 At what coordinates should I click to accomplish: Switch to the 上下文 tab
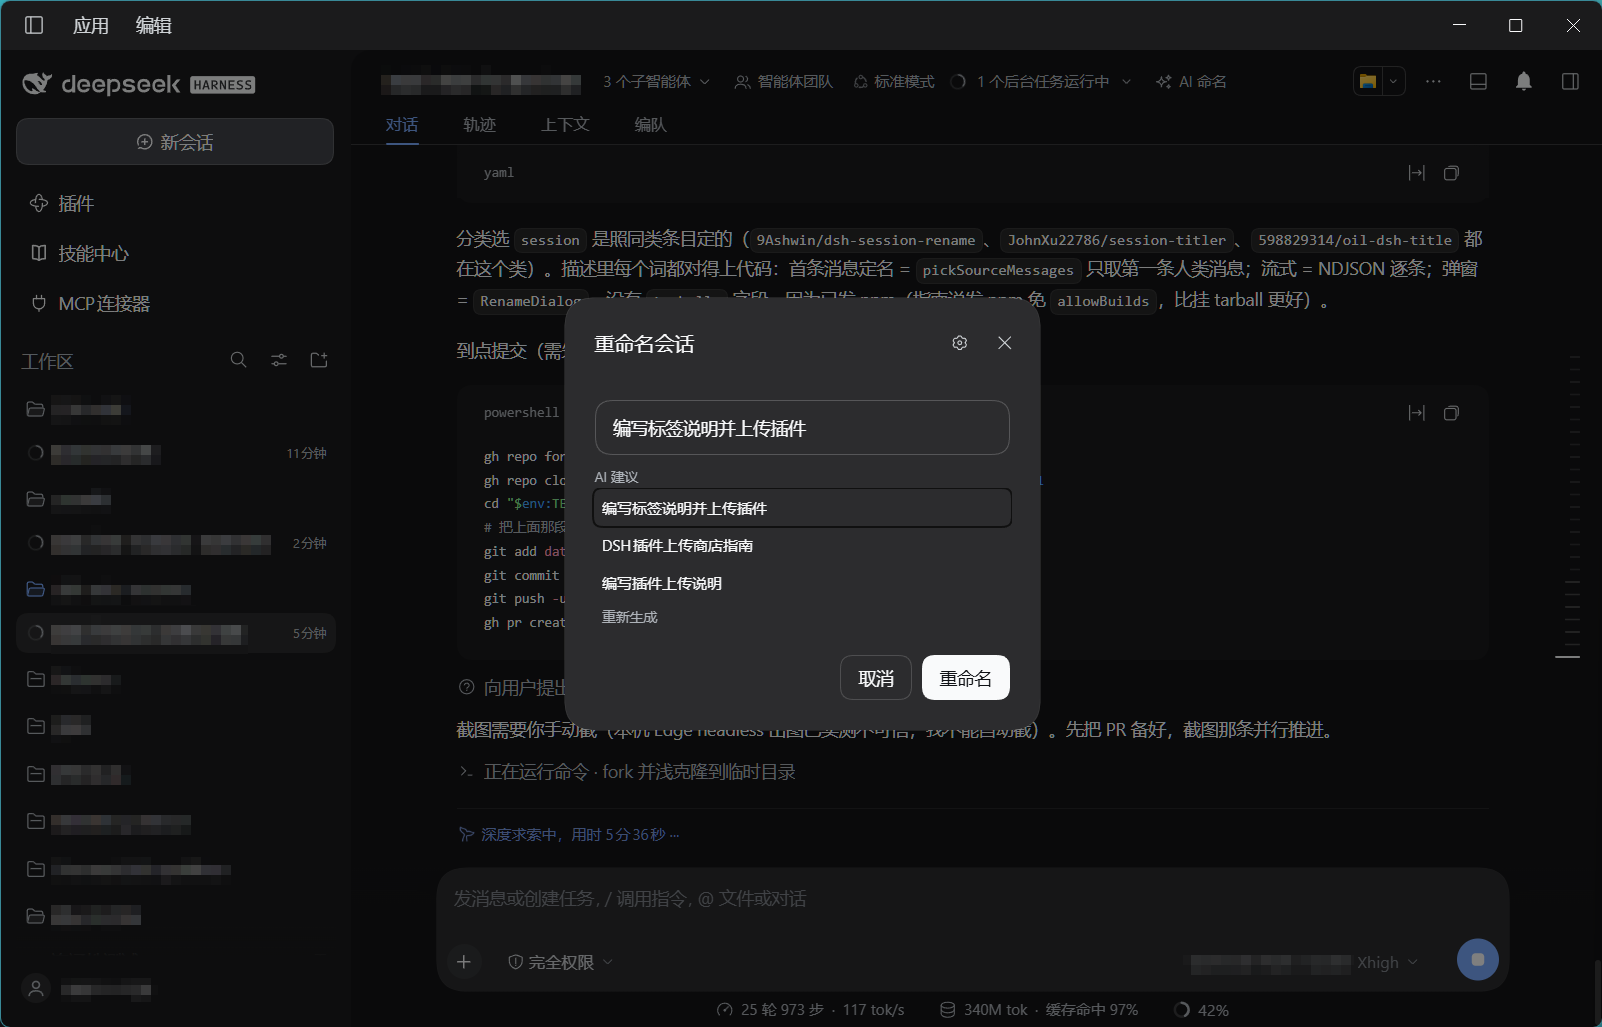pyautogui.click(x=565, y=125)
